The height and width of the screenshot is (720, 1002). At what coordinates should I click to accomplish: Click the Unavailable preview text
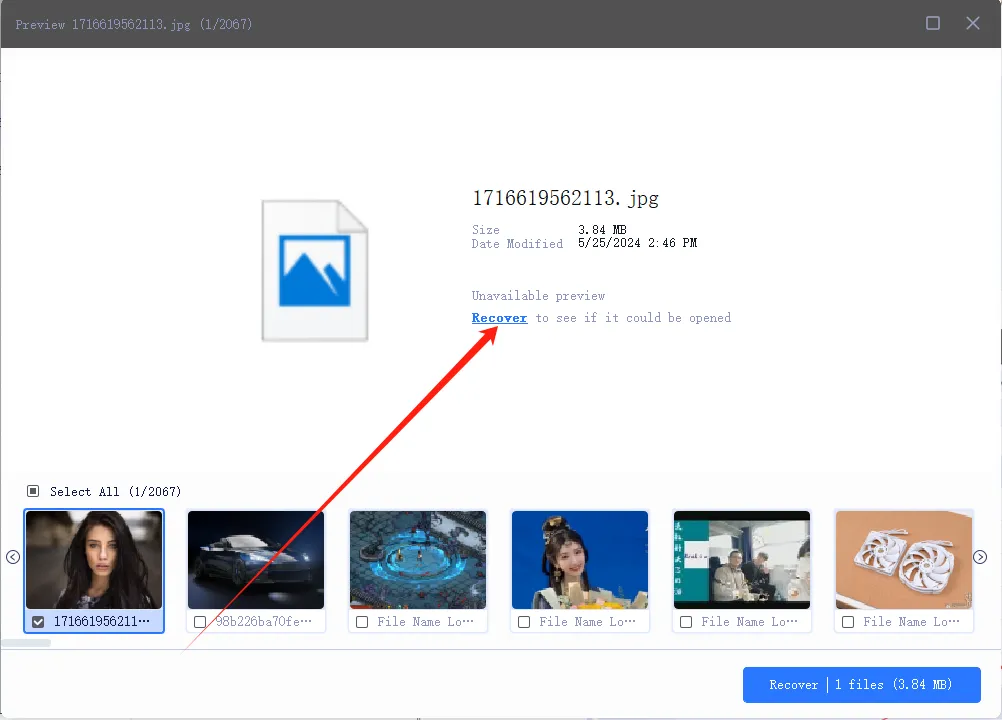[x=538, y=296]
